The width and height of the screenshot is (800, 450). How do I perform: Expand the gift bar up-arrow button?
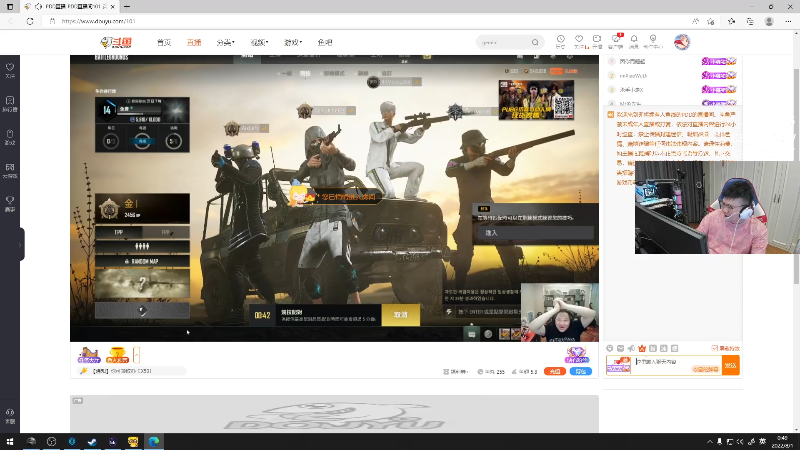(136, 355)
